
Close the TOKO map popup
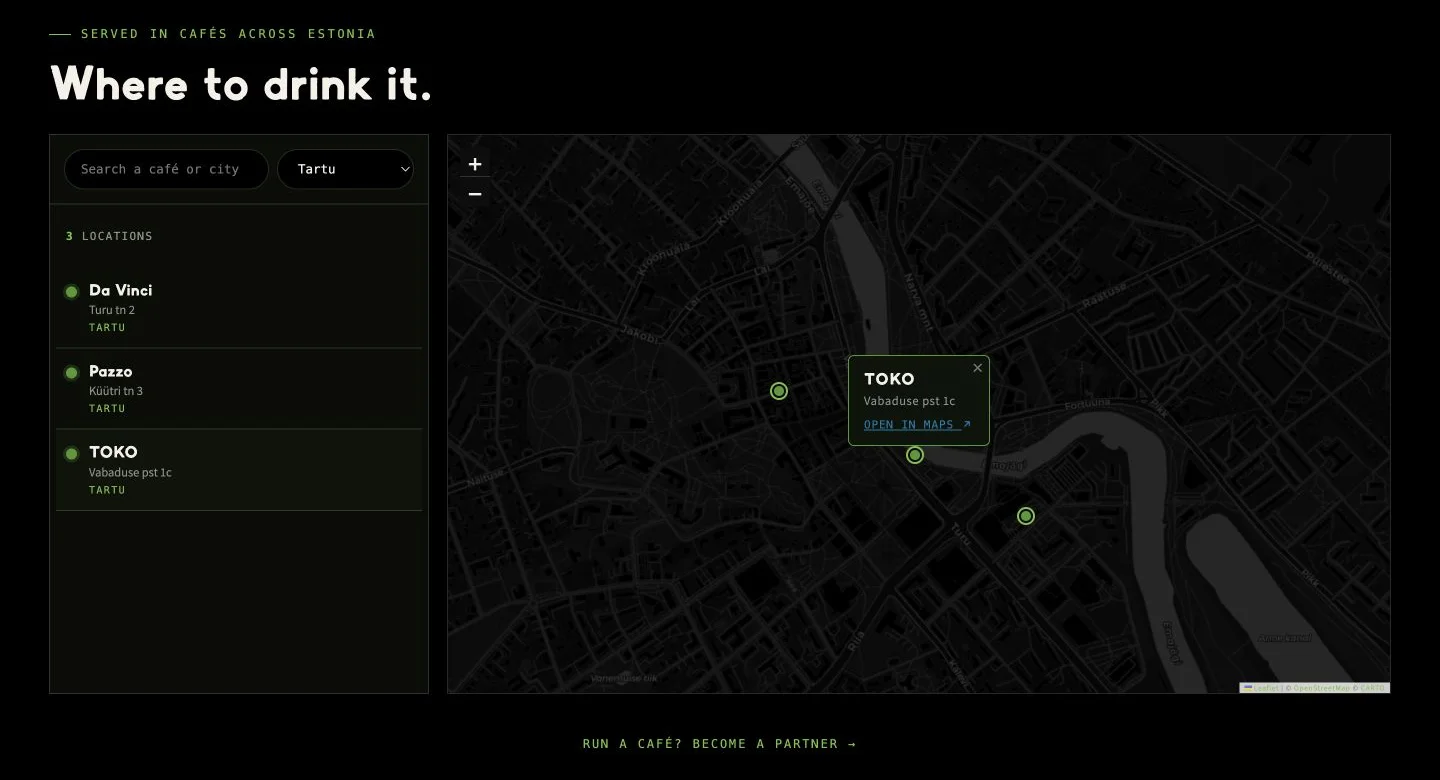pos(978,368)
